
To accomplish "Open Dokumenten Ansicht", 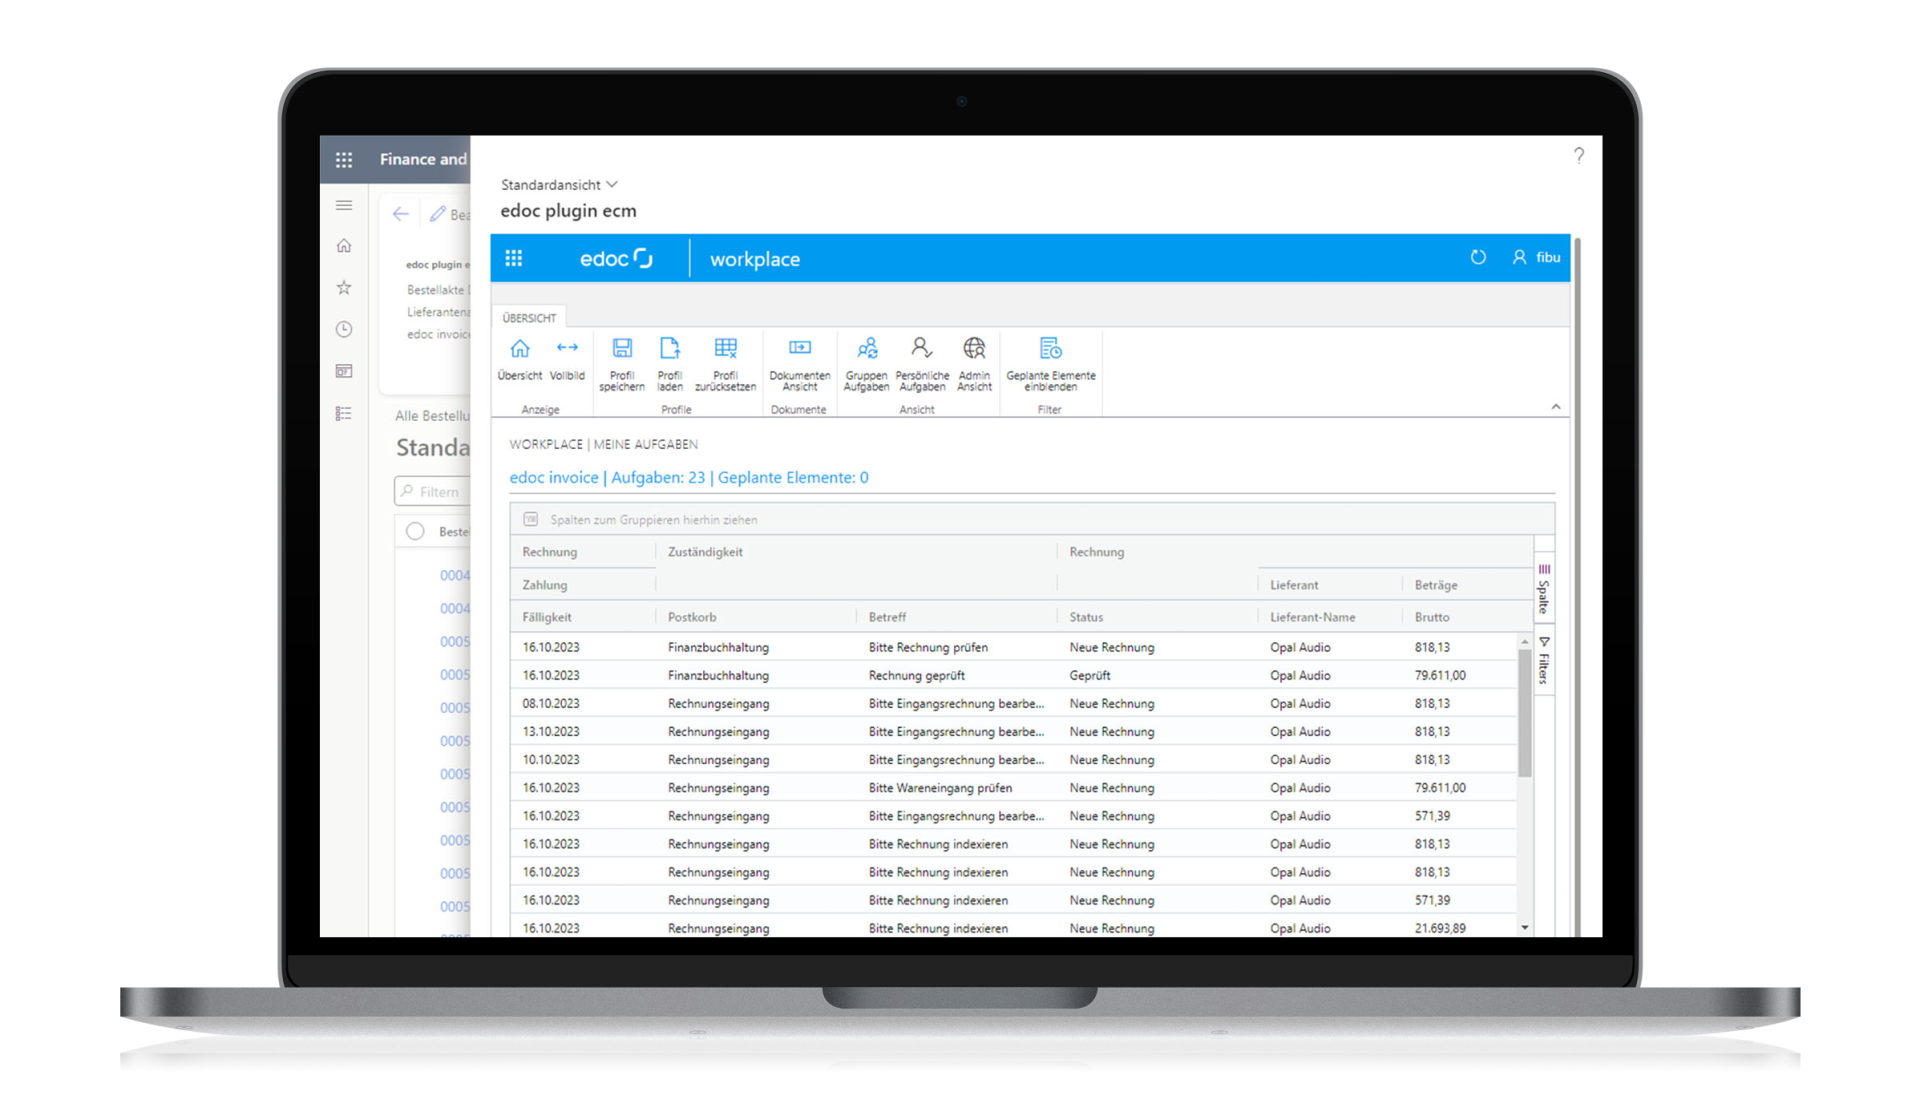I will [800, 365].
